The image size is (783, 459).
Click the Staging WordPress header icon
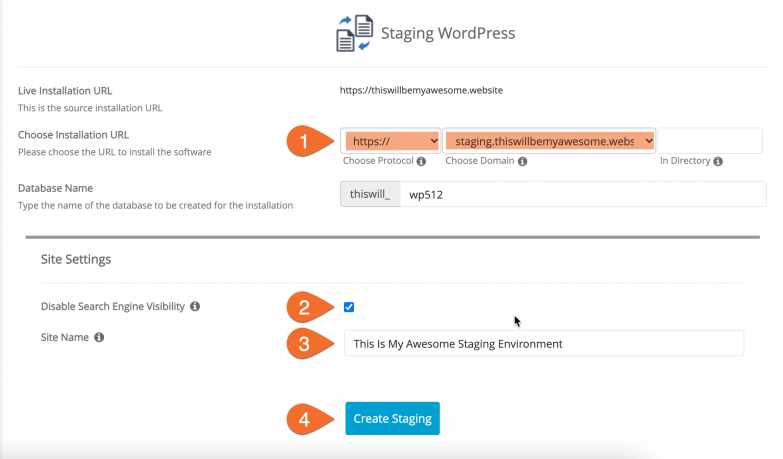[x=353, y=33]
